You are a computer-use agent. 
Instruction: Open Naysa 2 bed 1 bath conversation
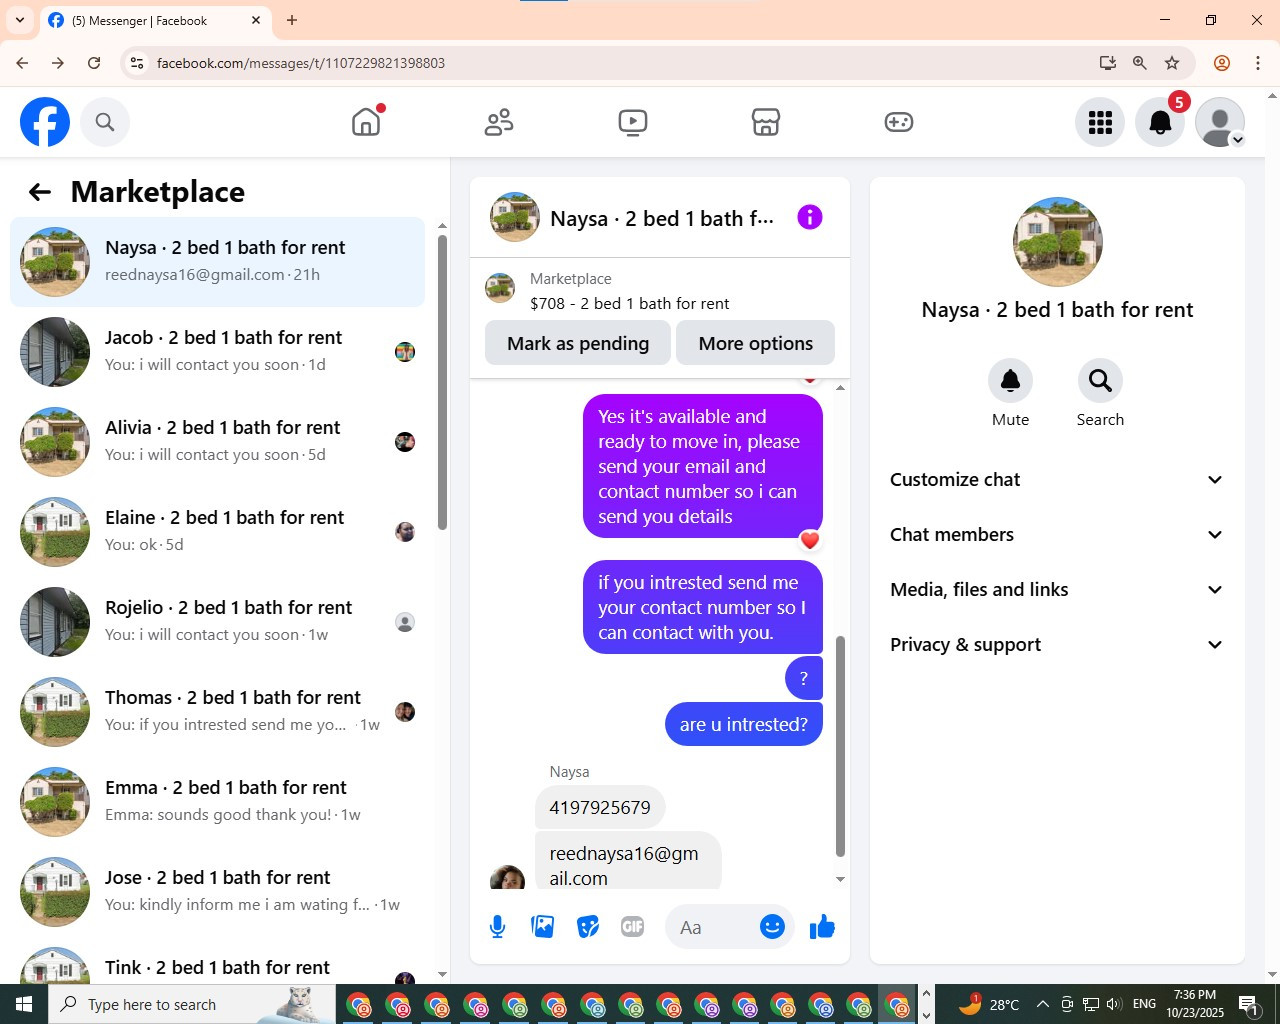coord(217,262)
